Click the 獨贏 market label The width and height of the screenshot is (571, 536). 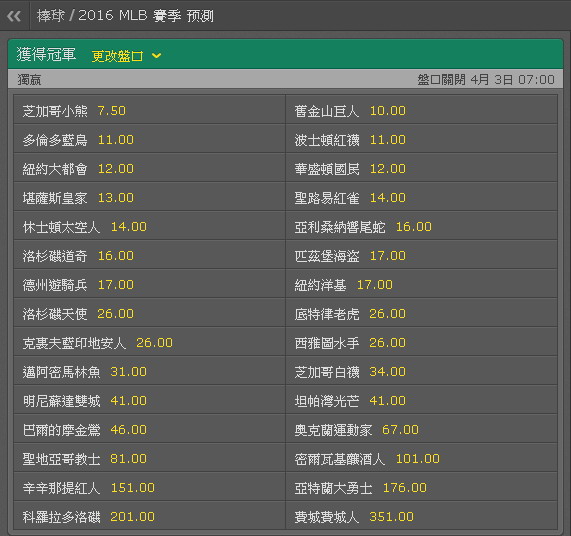pos(29,79)
